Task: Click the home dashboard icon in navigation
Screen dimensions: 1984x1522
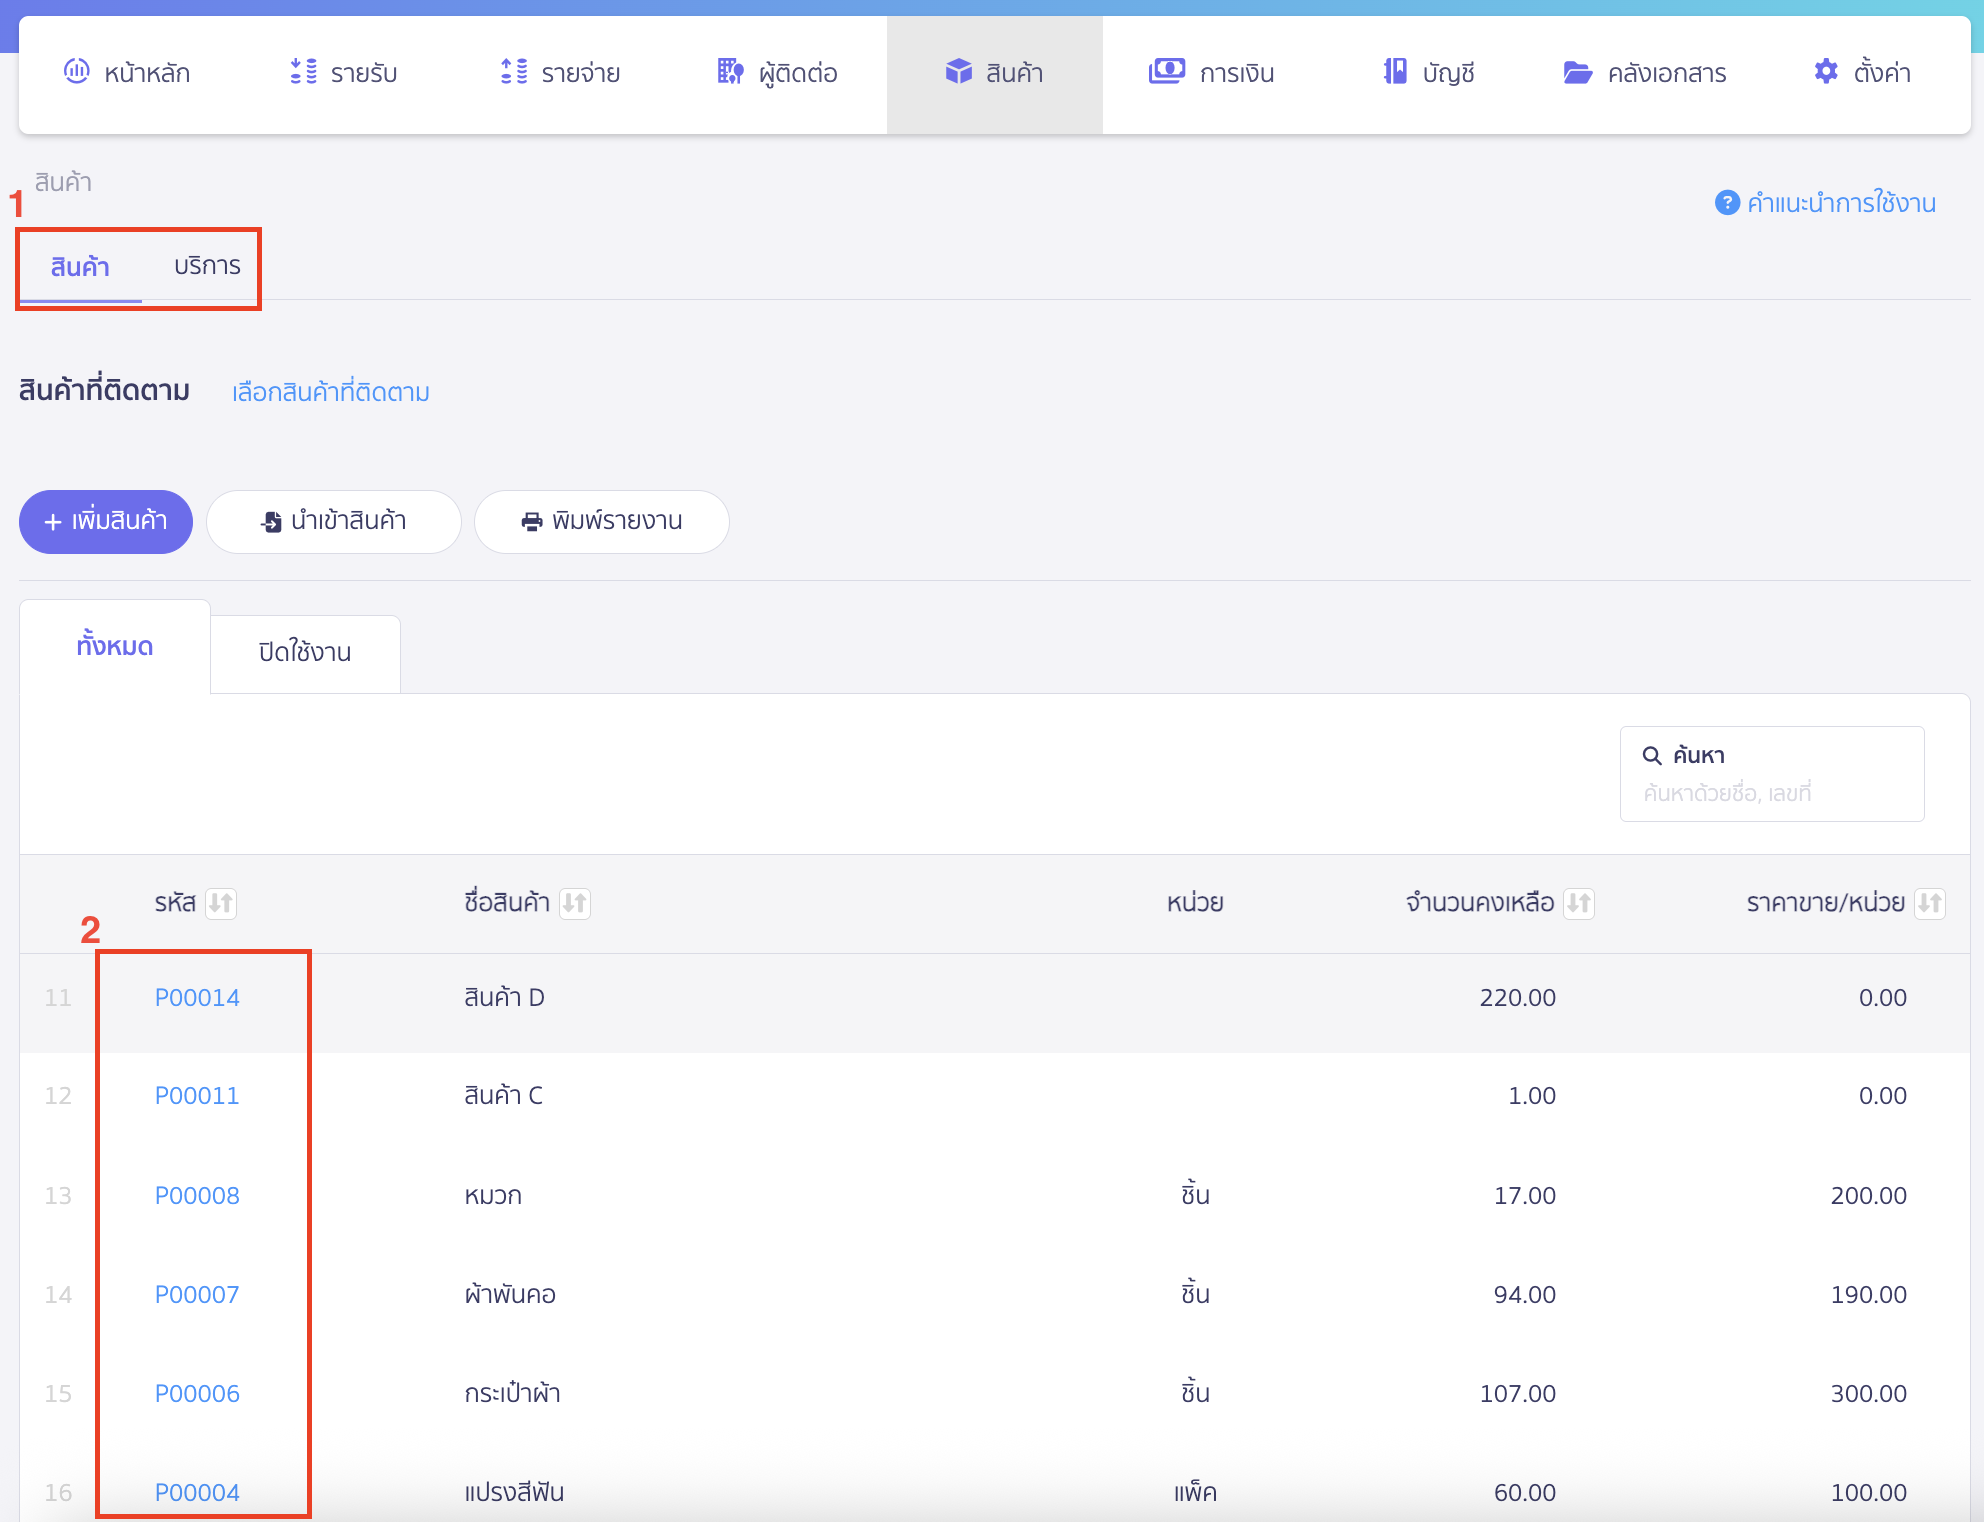Action: point(77,71)
